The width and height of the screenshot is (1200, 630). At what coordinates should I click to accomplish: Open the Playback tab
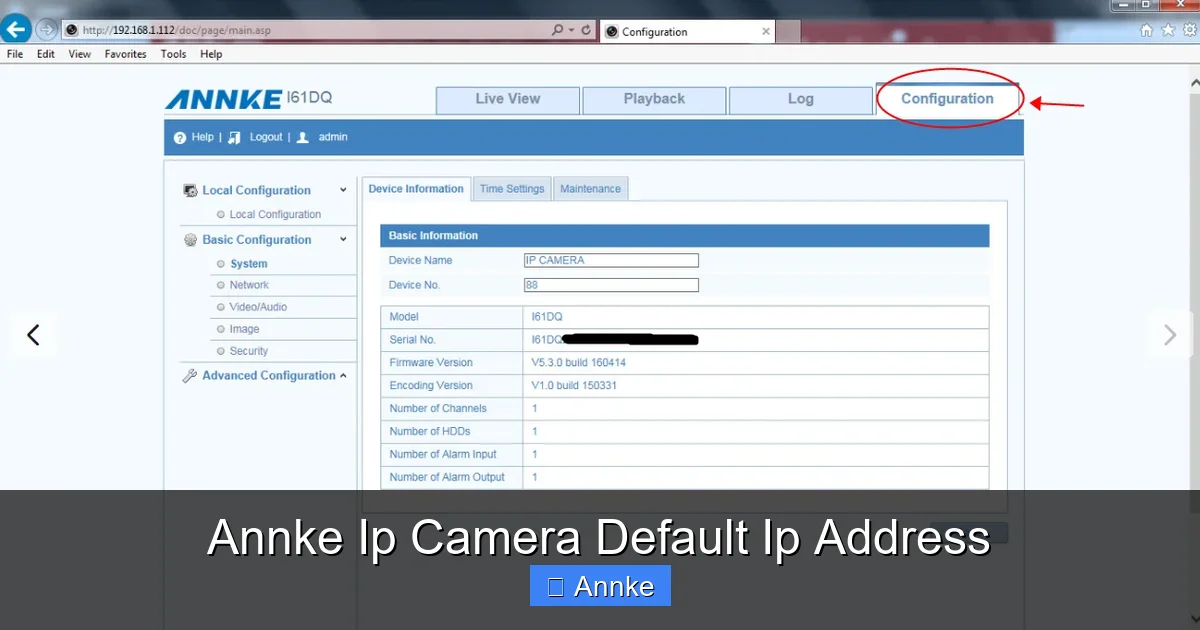pyautogui.click(x=654, y=99)
